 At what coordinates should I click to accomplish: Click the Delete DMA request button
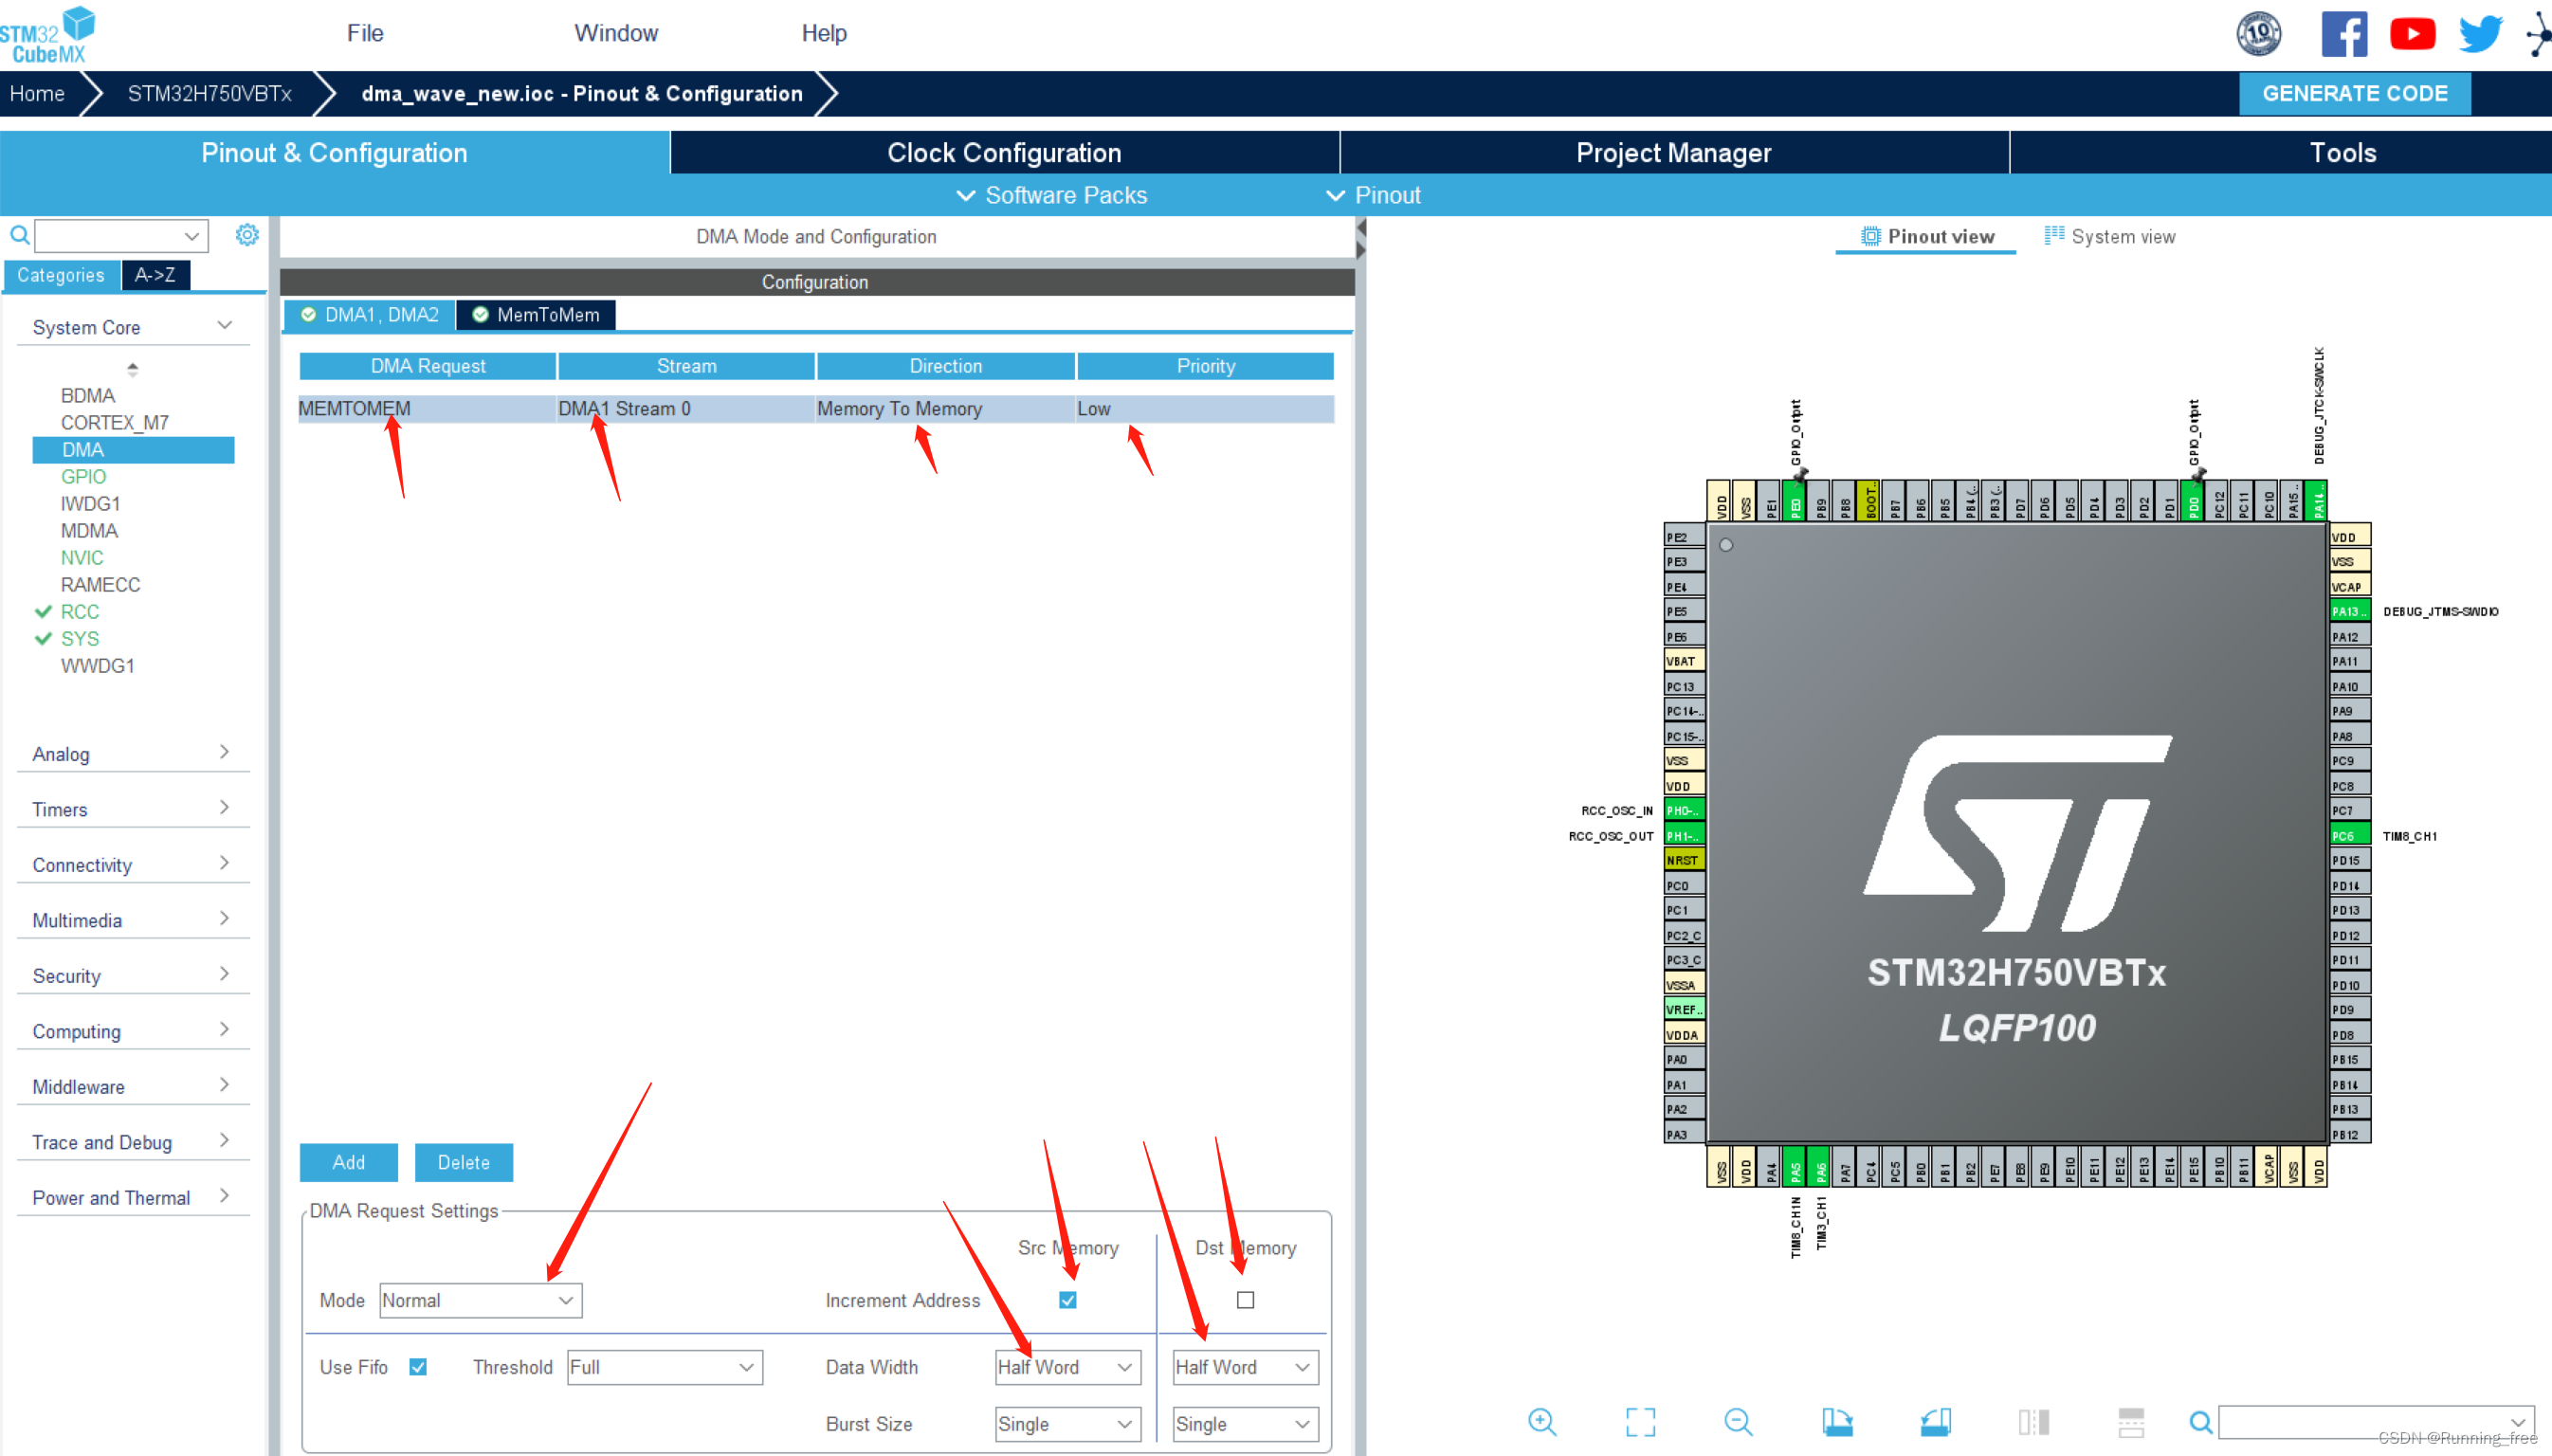pyautogui.click(x=464, y=1162)
